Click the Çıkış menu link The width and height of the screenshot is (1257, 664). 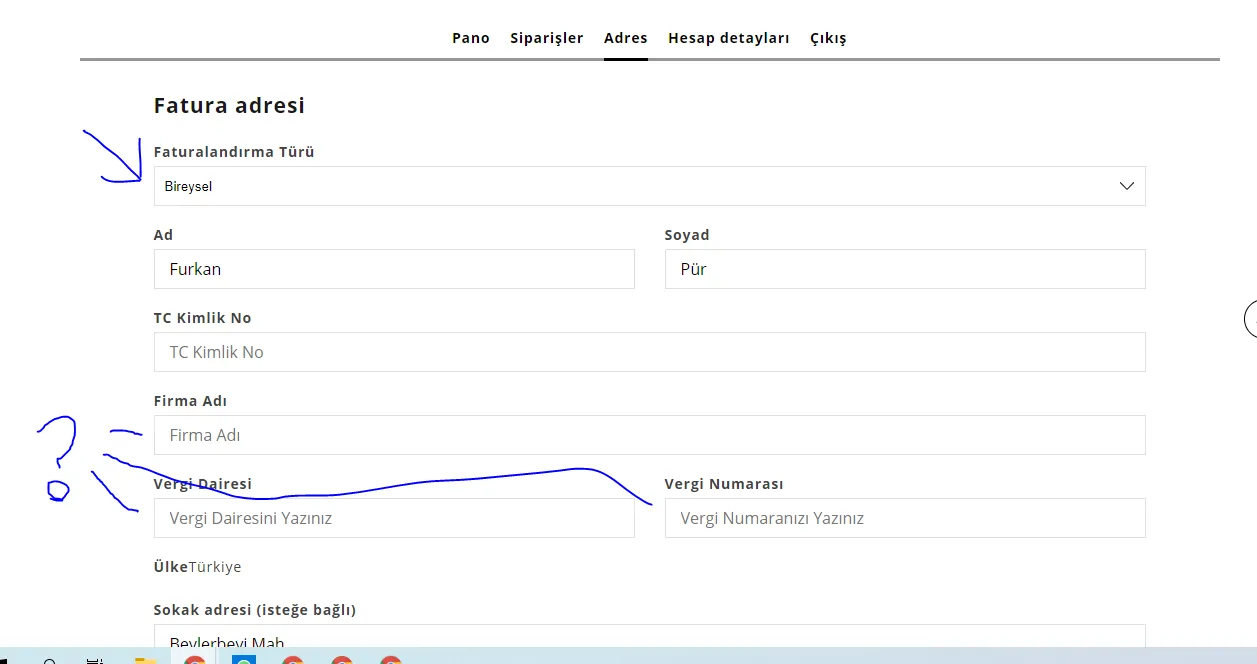[x=828, y=38]
